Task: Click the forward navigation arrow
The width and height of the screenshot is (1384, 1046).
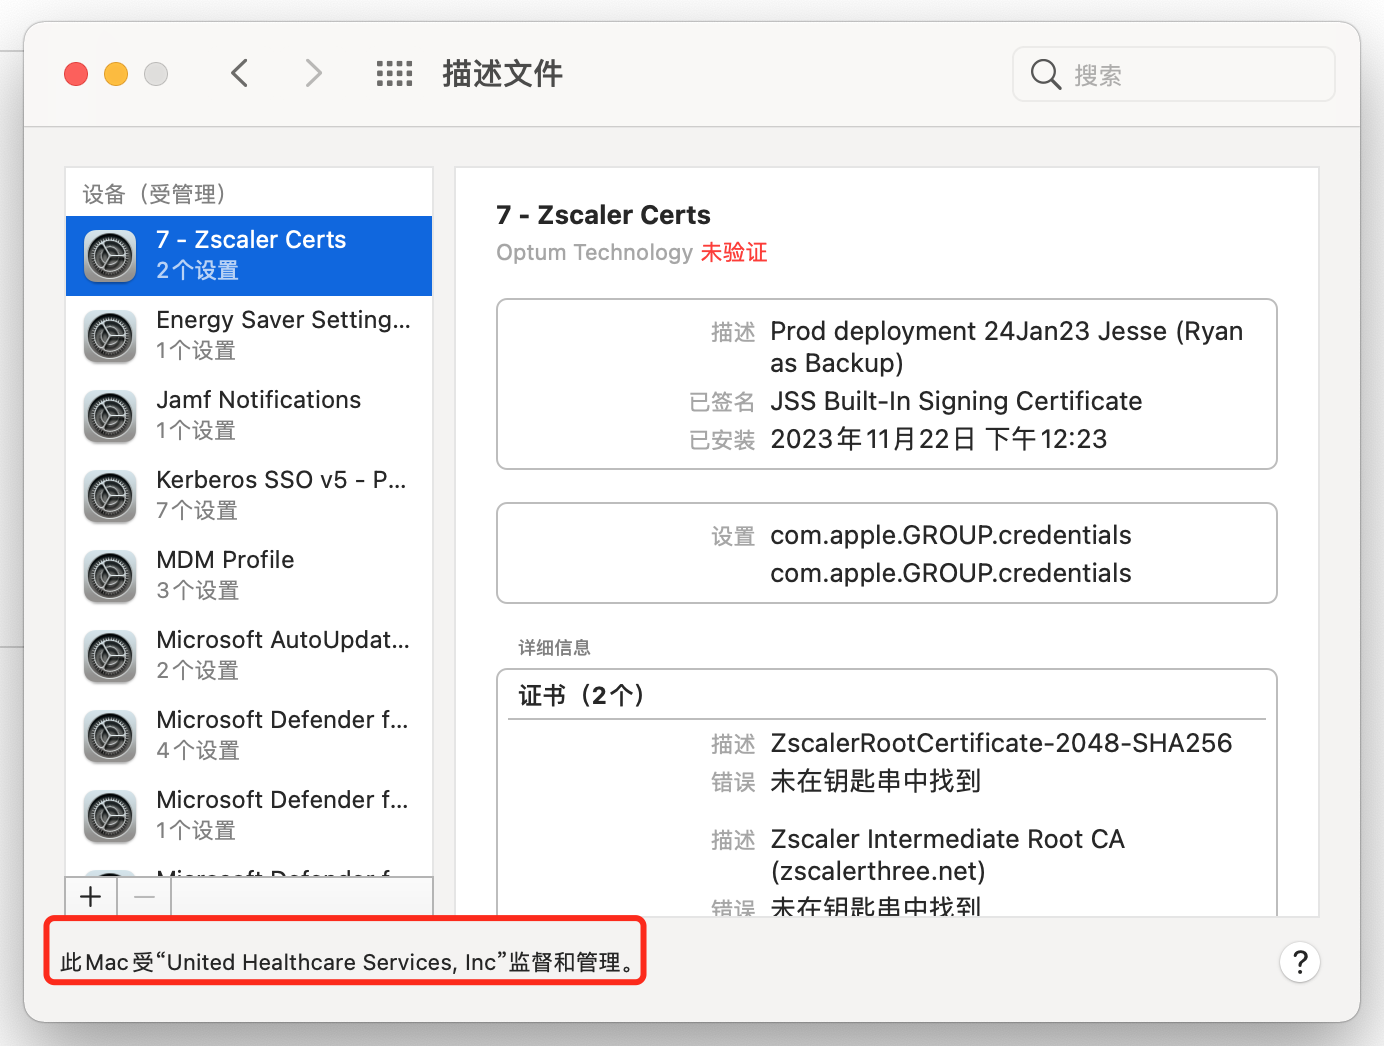Action: [x=313, y=73]
